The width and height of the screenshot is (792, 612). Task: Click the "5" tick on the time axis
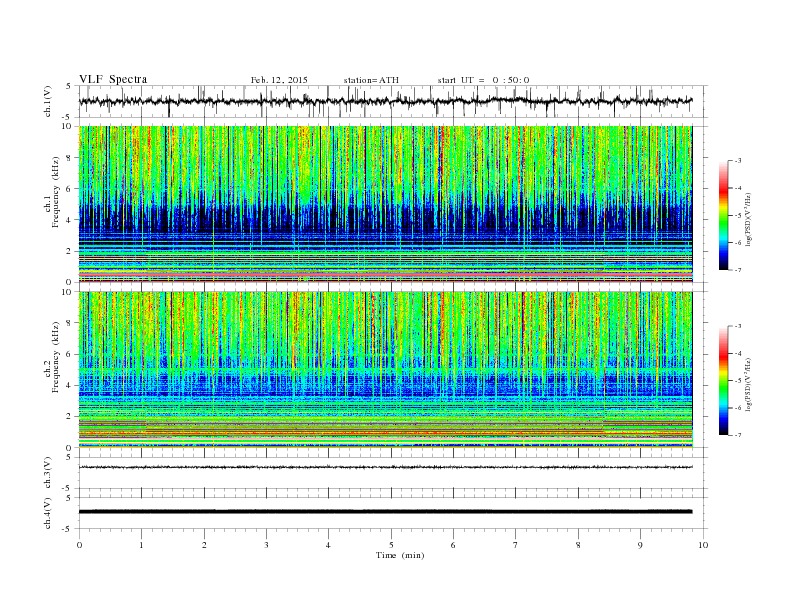[391, 545]
